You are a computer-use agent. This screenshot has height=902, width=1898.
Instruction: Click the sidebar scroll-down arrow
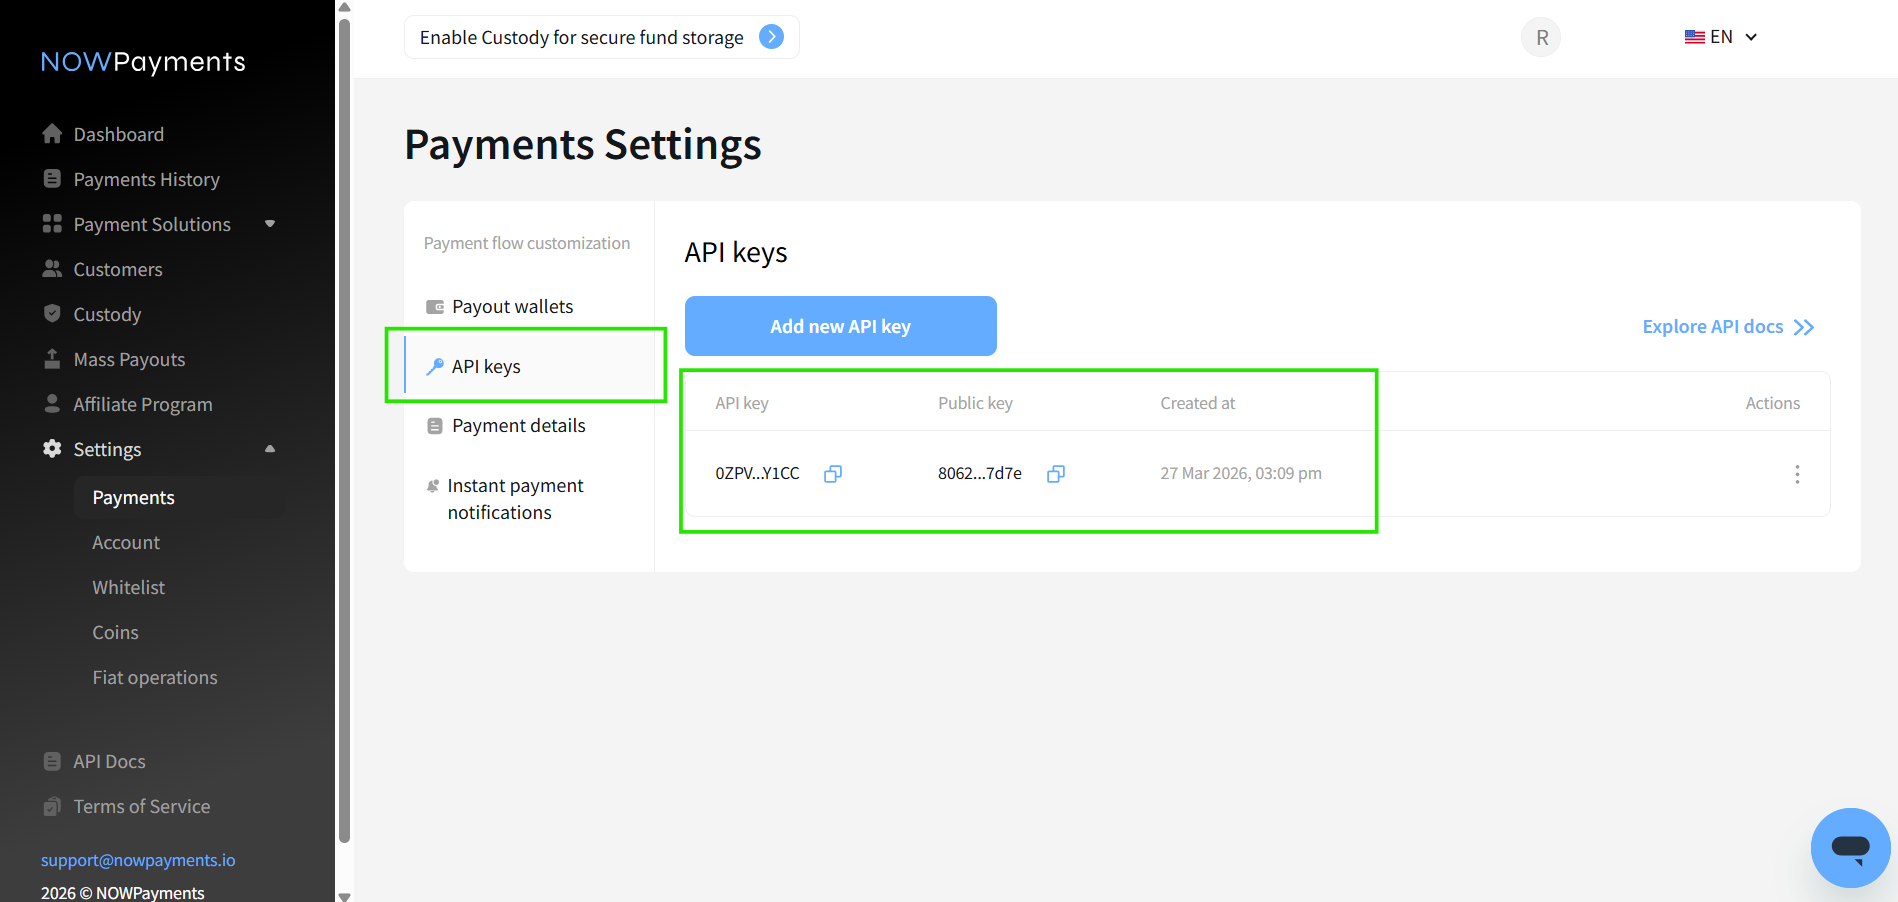344,896
